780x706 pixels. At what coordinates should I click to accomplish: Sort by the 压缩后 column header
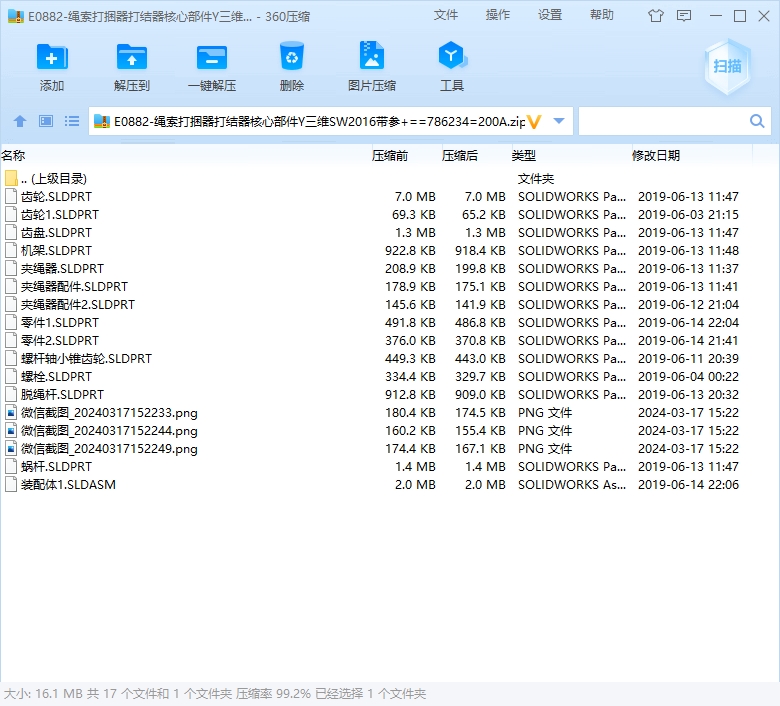point(460,156)
